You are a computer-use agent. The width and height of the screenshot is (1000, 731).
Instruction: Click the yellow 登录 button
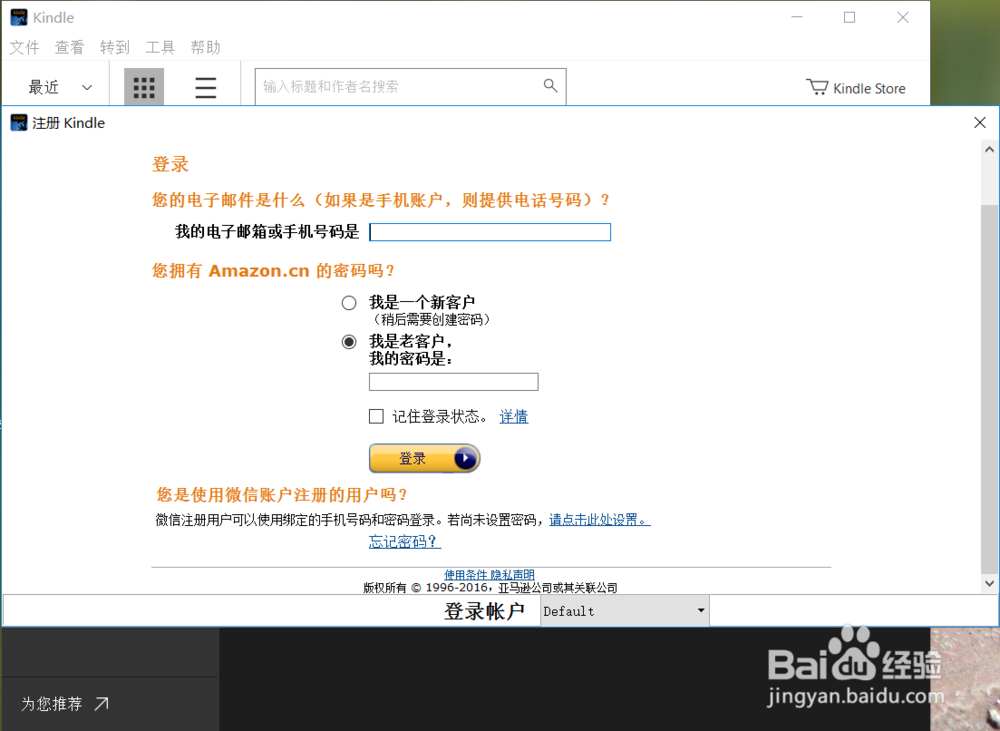(424, 458)
